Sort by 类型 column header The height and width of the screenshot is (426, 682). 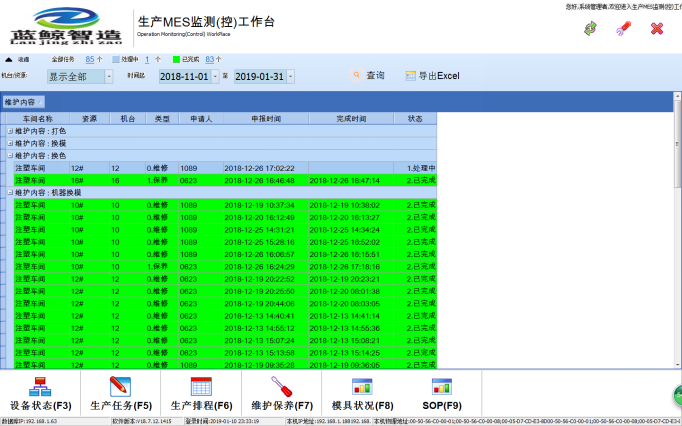point(162,119)
